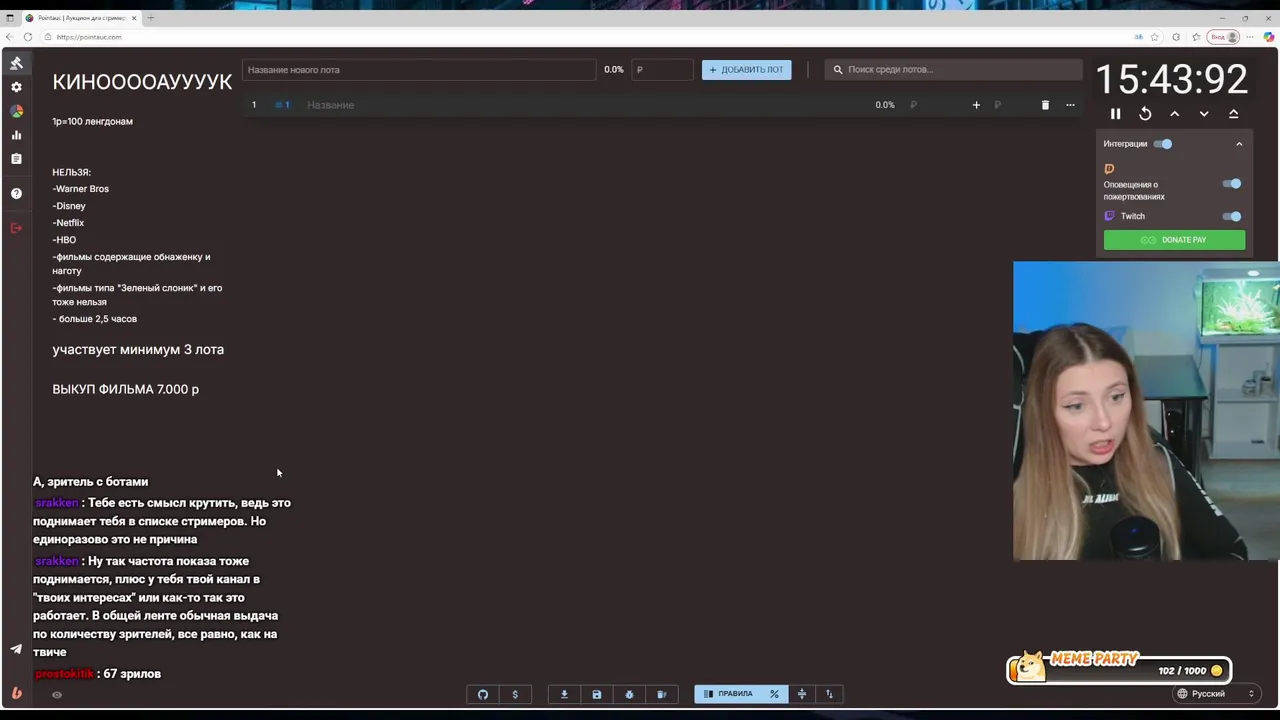Open the colored wheel icon in sidebar

pos(16,111)
